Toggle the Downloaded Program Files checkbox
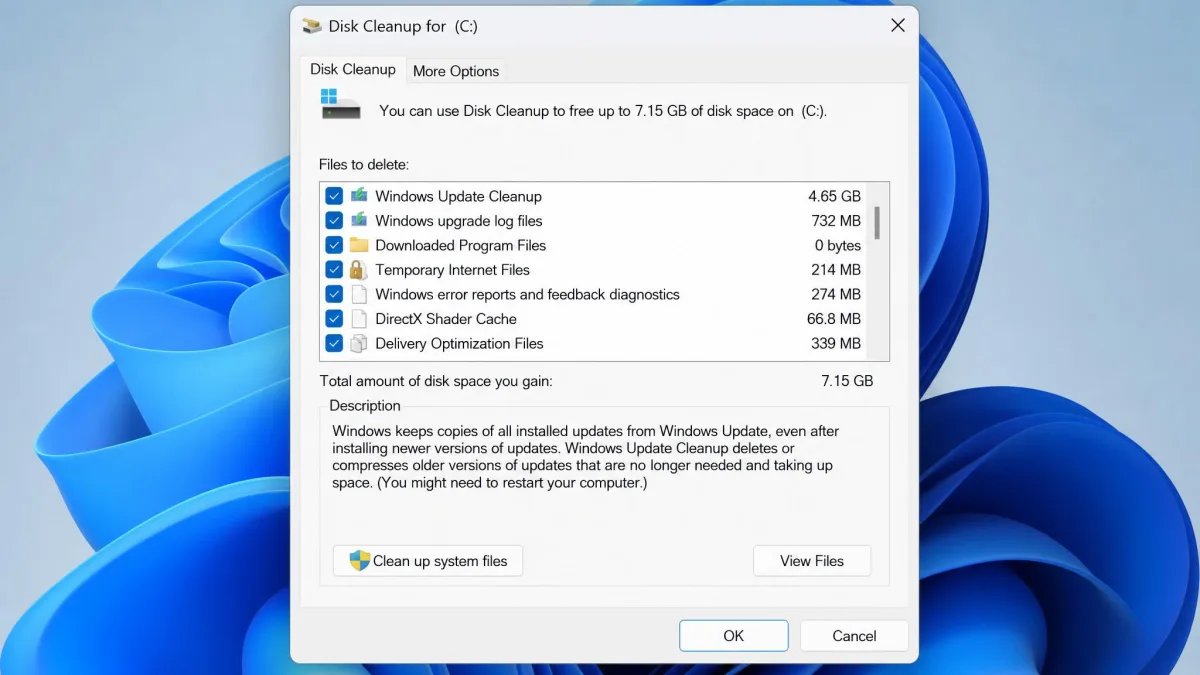Image resolution: width=1200 pixels, height=675 pixels. (334, 245)
